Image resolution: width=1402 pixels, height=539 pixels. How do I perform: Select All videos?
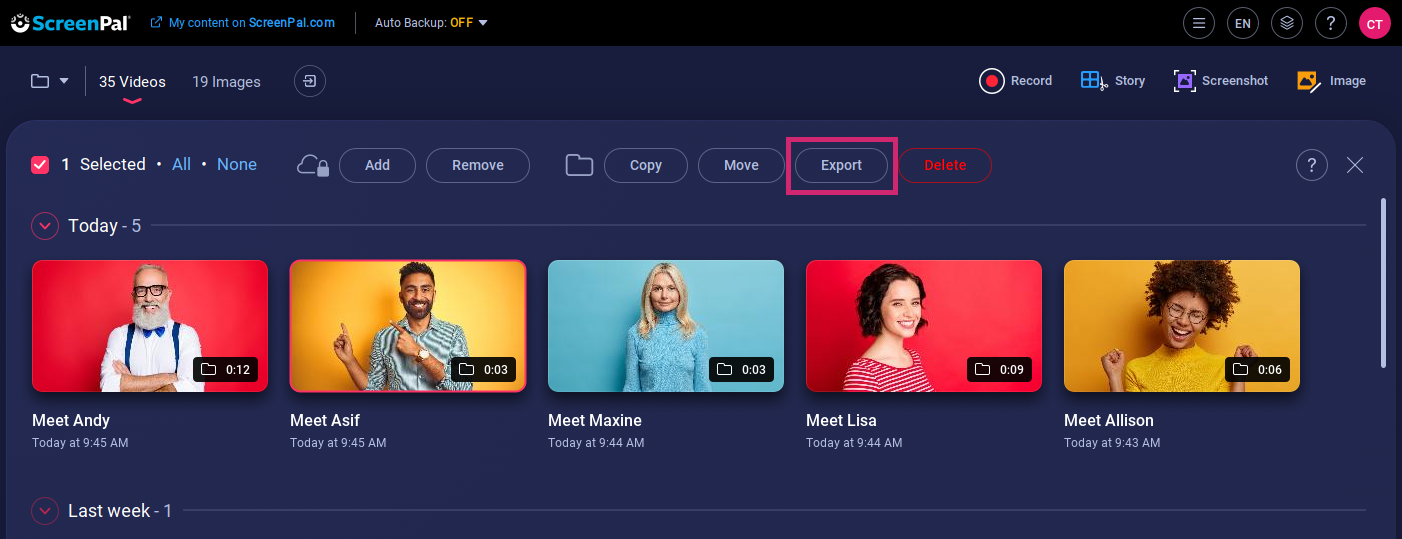181,164
